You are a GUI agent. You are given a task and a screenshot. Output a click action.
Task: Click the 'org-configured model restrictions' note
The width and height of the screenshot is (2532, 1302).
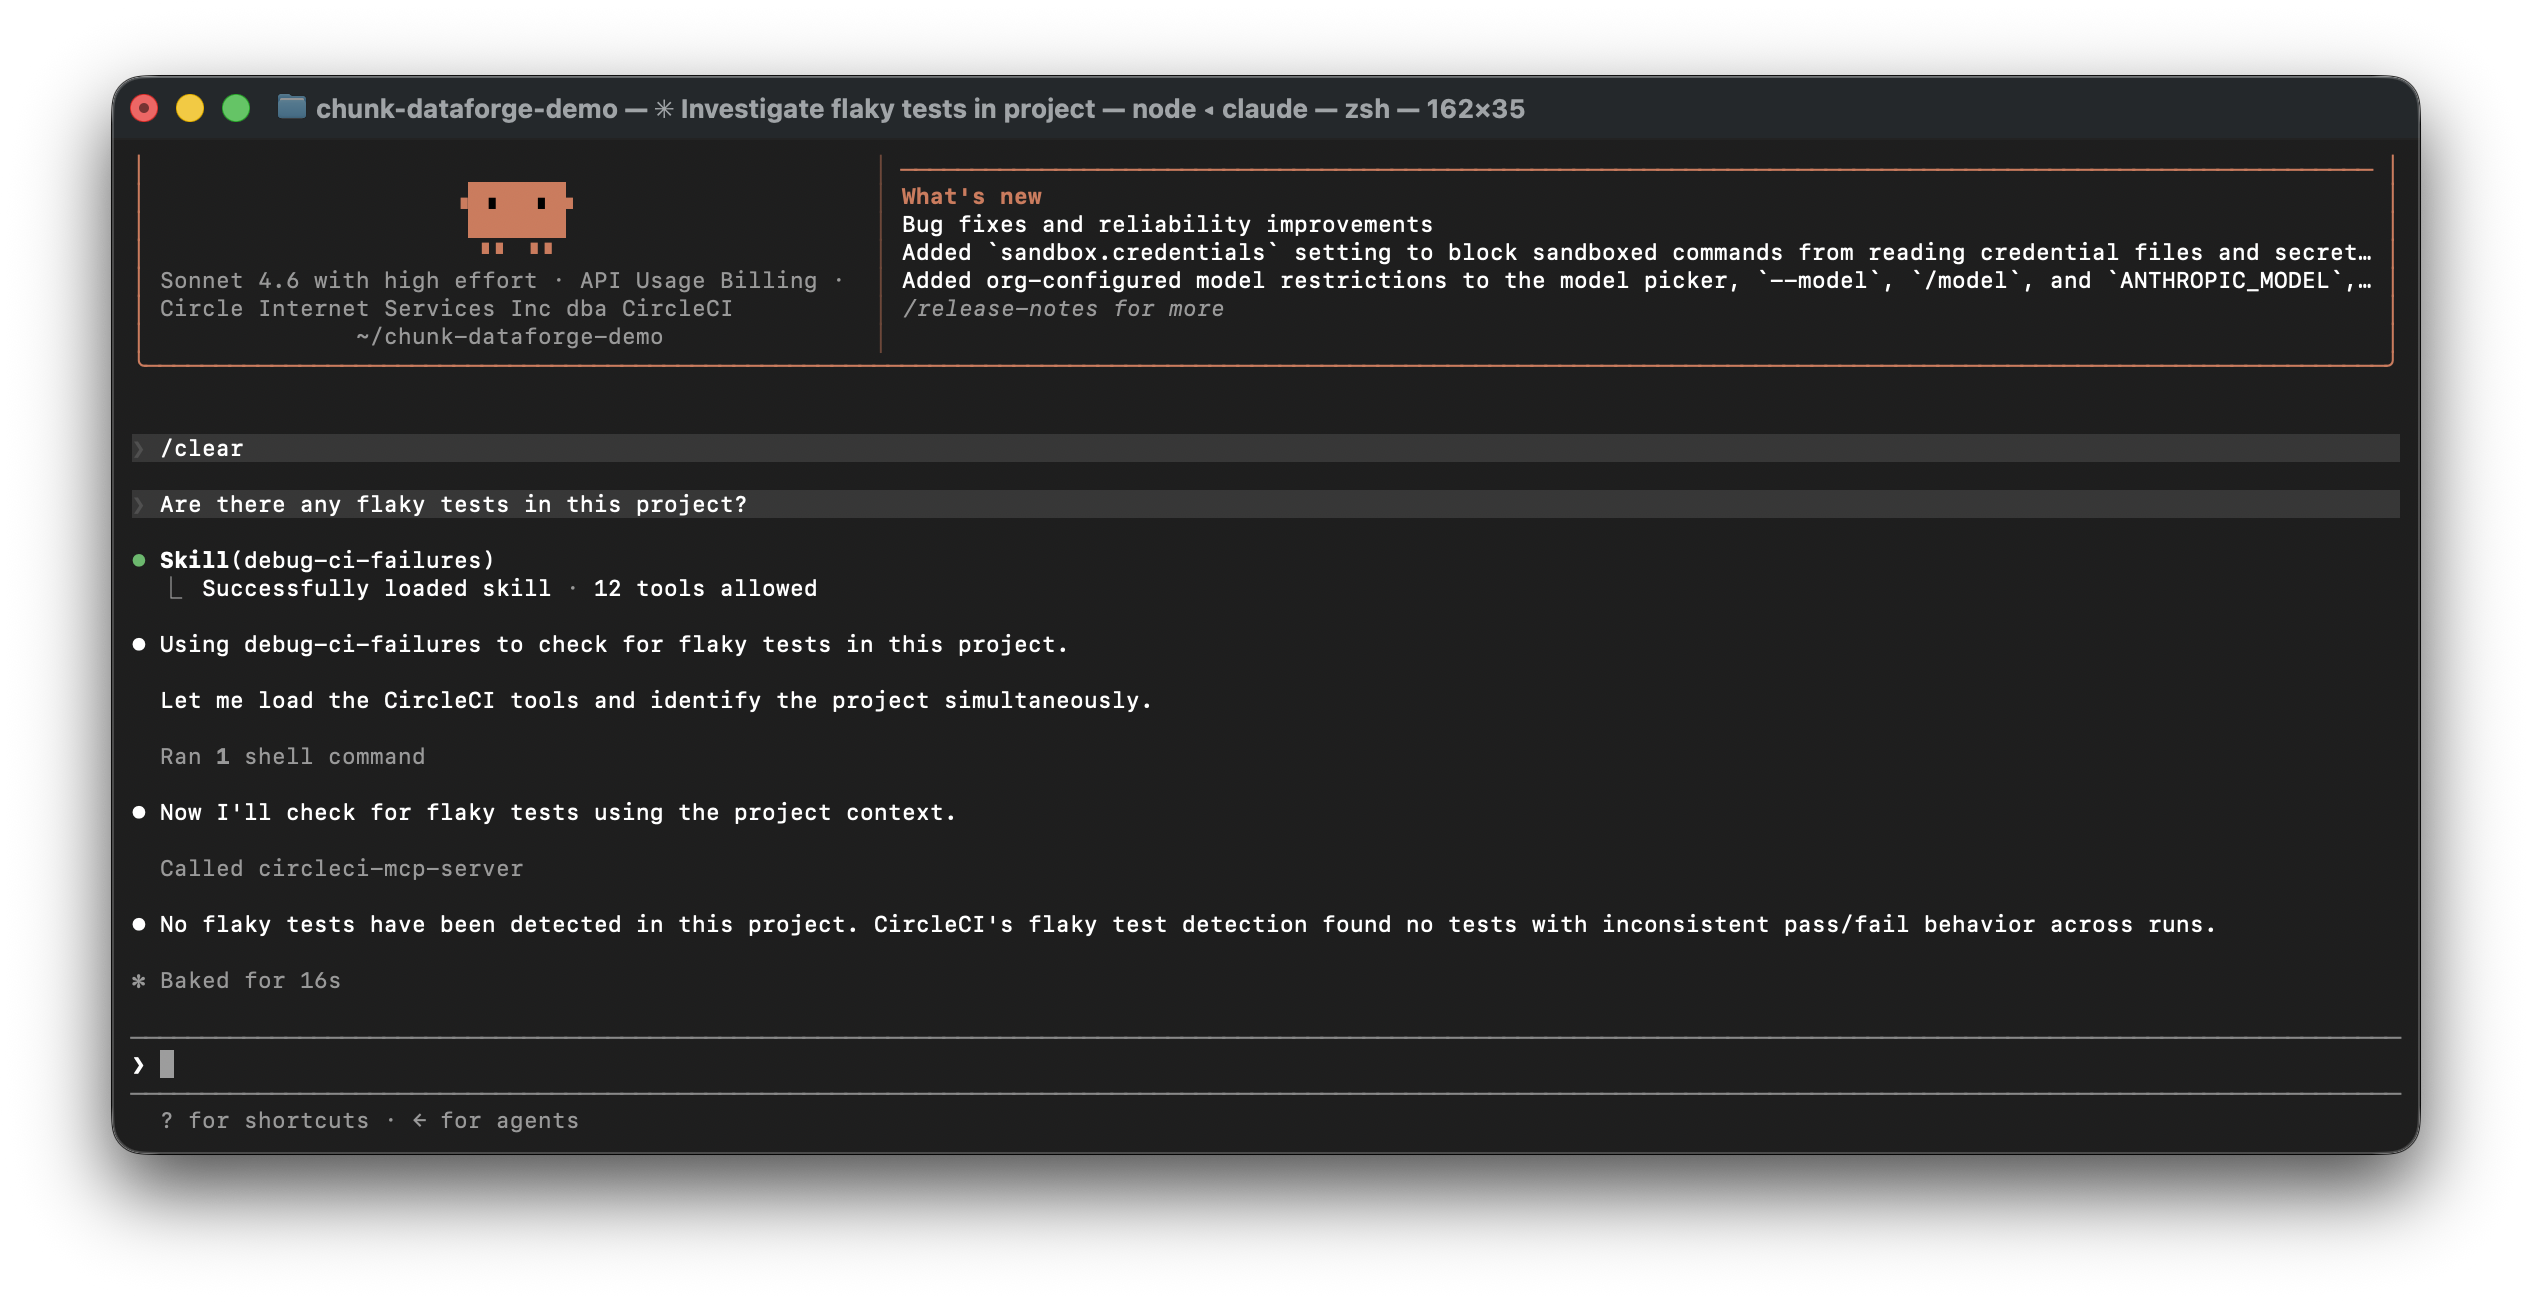coord(1636,281)
